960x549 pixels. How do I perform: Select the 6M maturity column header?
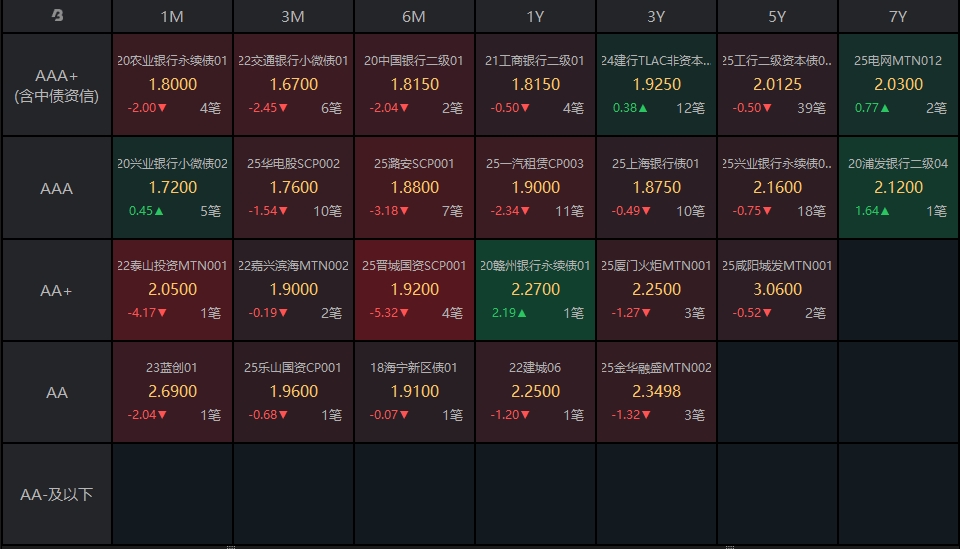pos(414,17)
